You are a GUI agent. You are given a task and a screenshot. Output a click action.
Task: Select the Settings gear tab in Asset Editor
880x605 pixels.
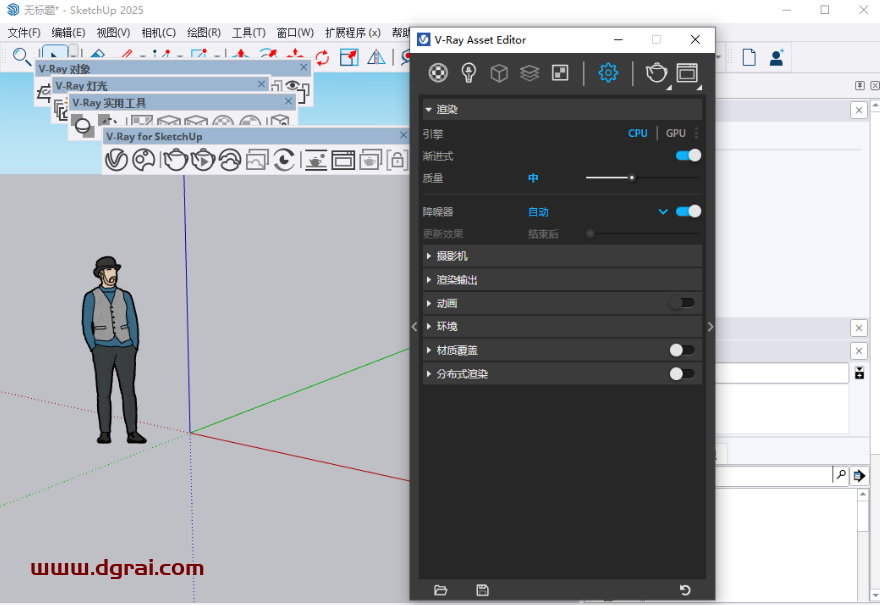click(x=608, y=72)
